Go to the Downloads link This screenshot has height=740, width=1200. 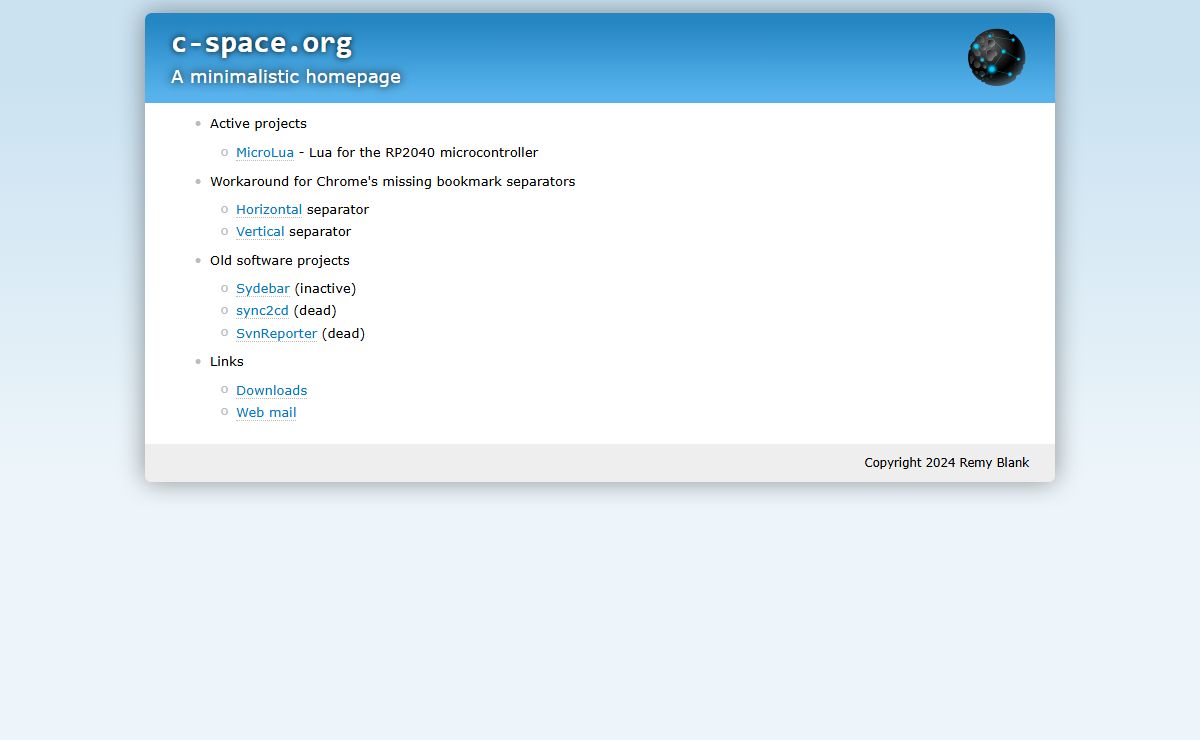click(272, 391)
